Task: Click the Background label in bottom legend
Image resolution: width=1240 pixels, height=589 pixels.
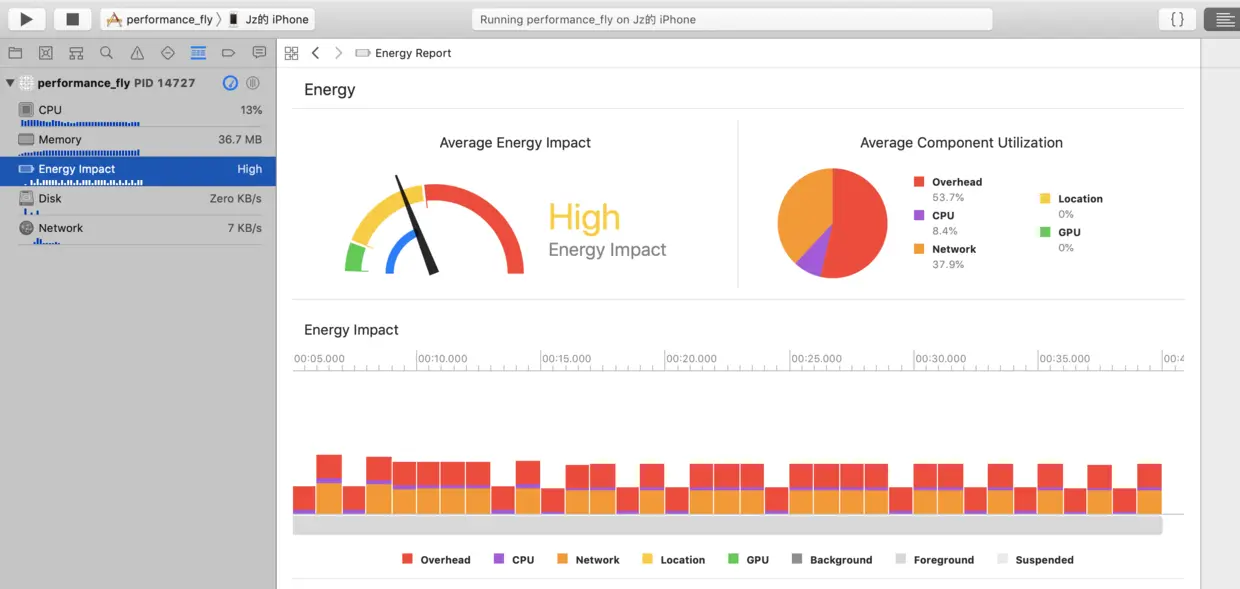Action: (841, 560)
